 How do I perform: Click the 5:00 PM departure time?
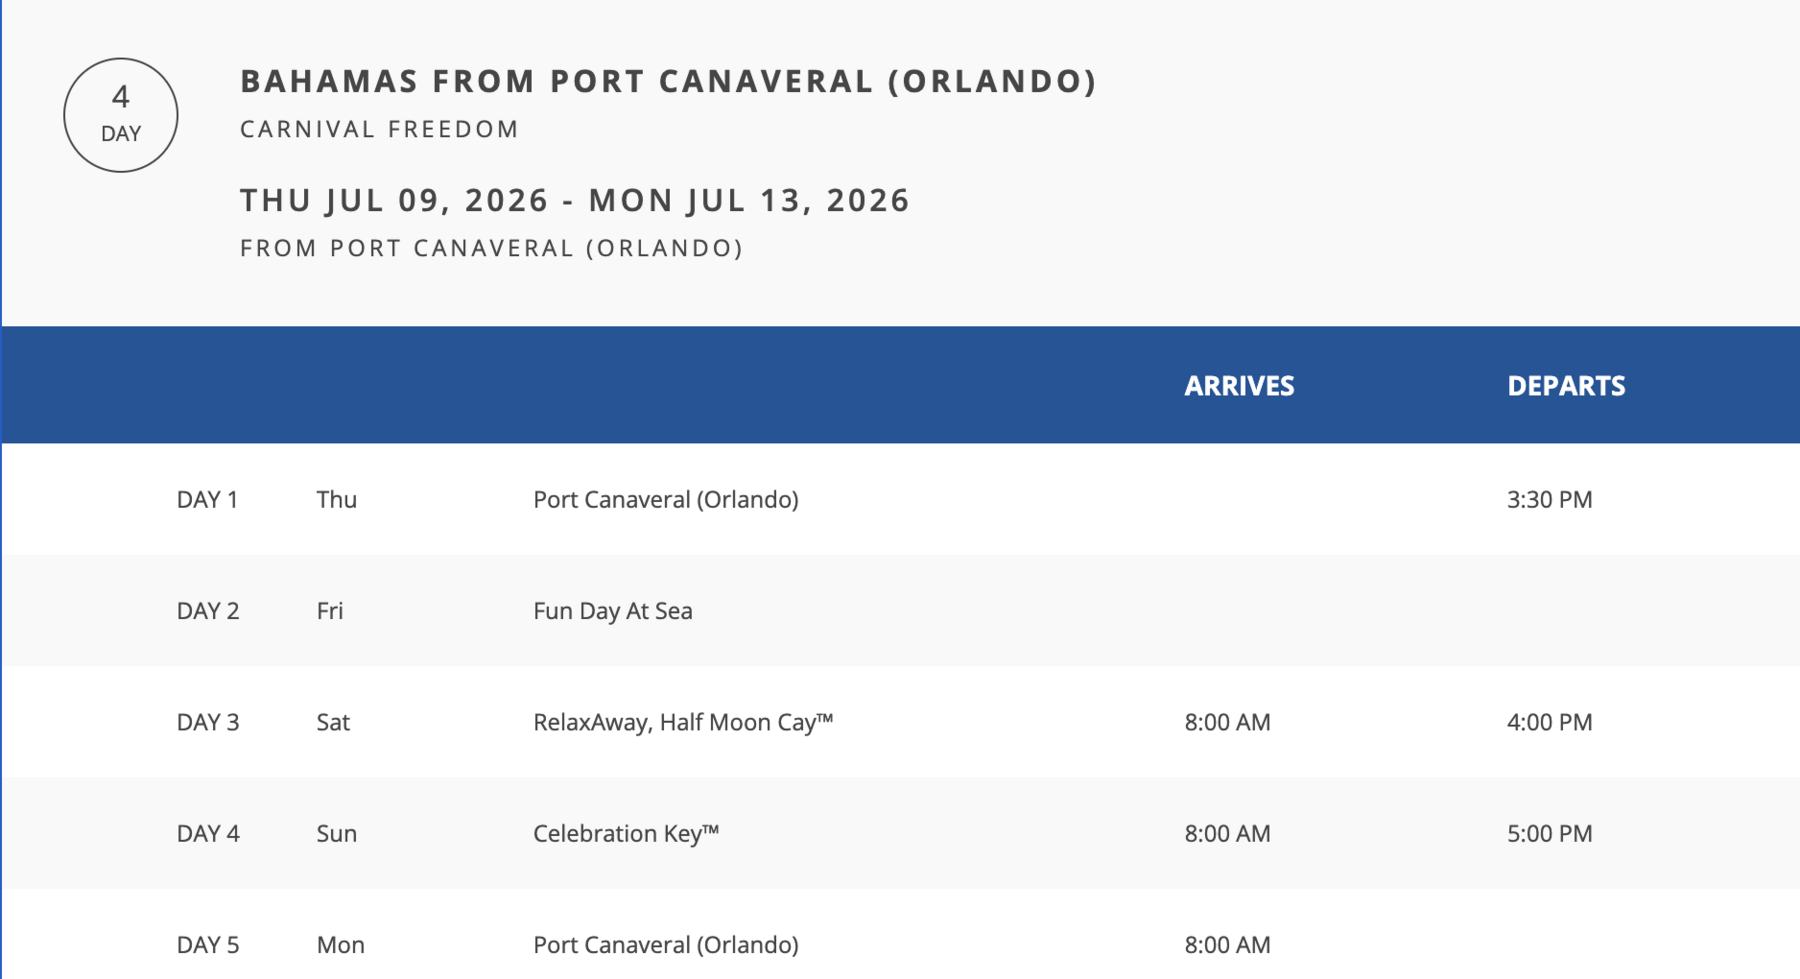1549,833
